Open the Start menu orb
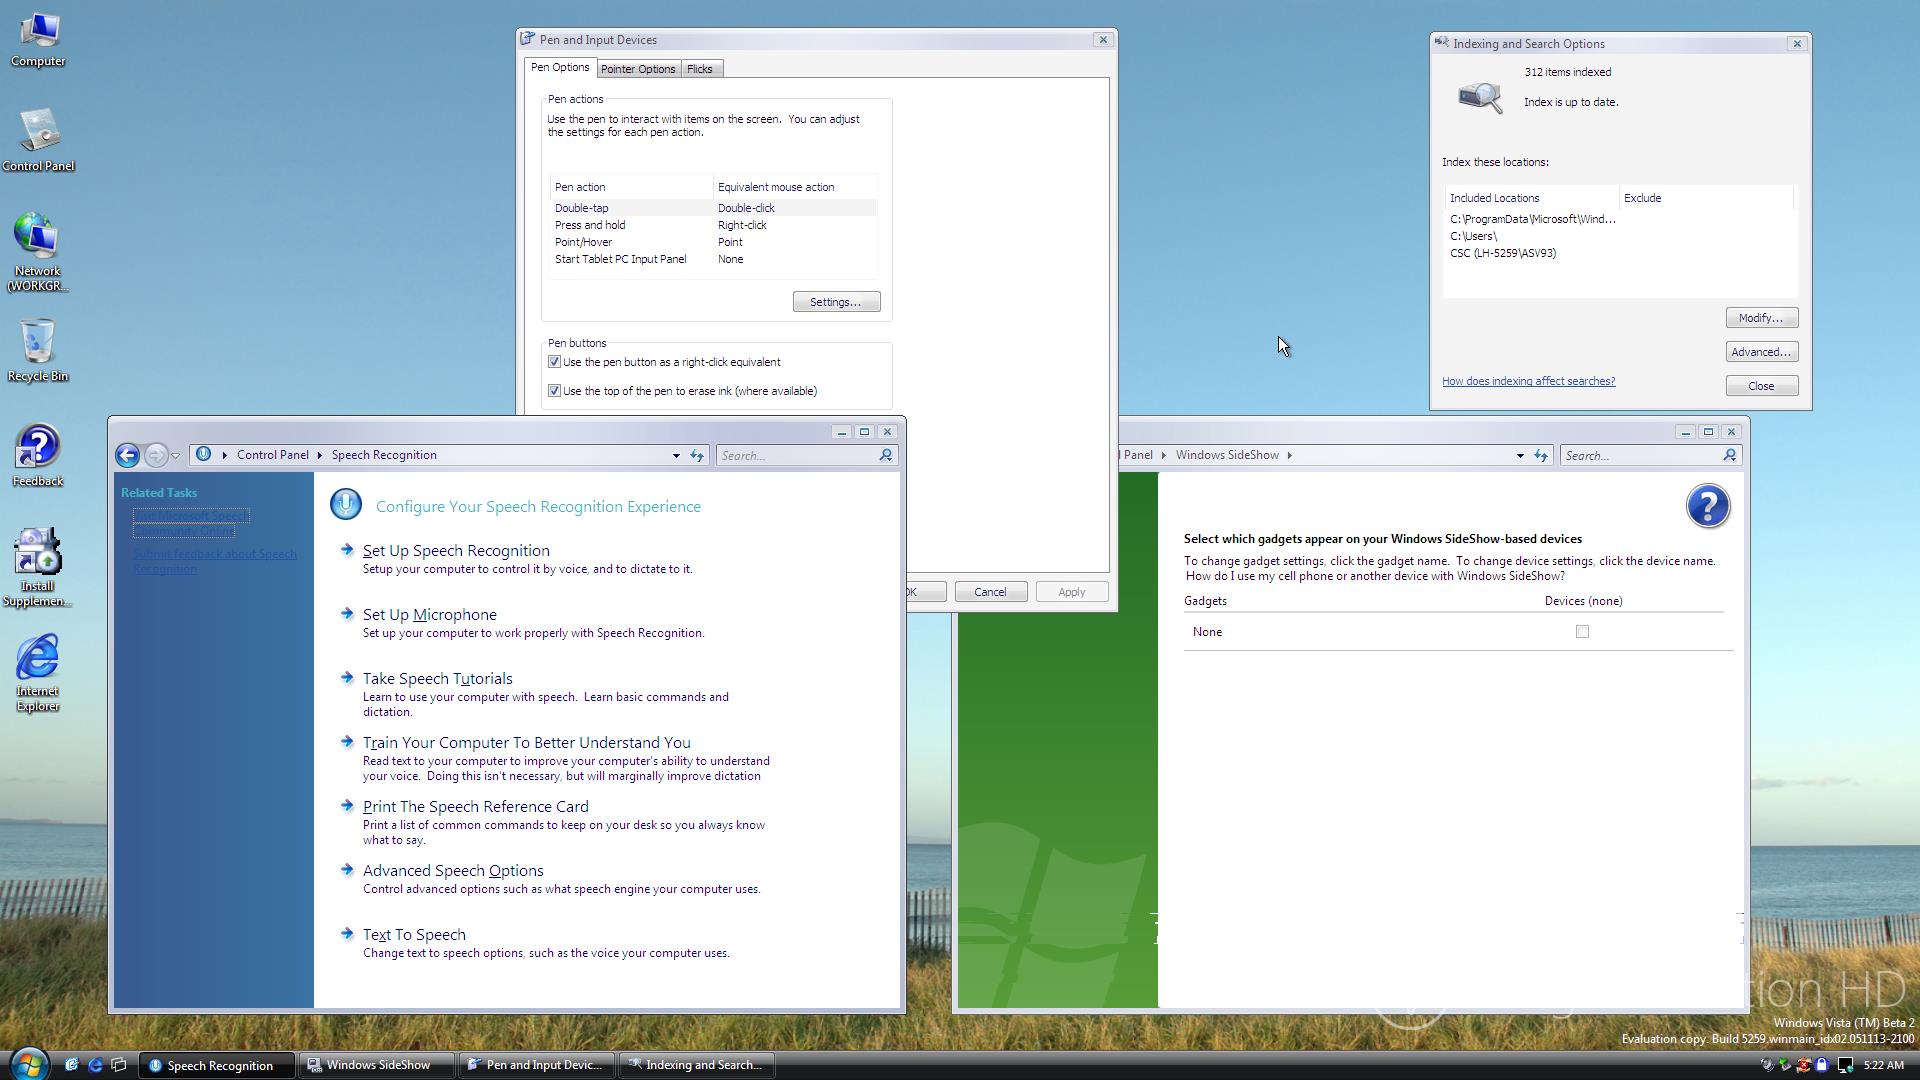 point(29,1063)
